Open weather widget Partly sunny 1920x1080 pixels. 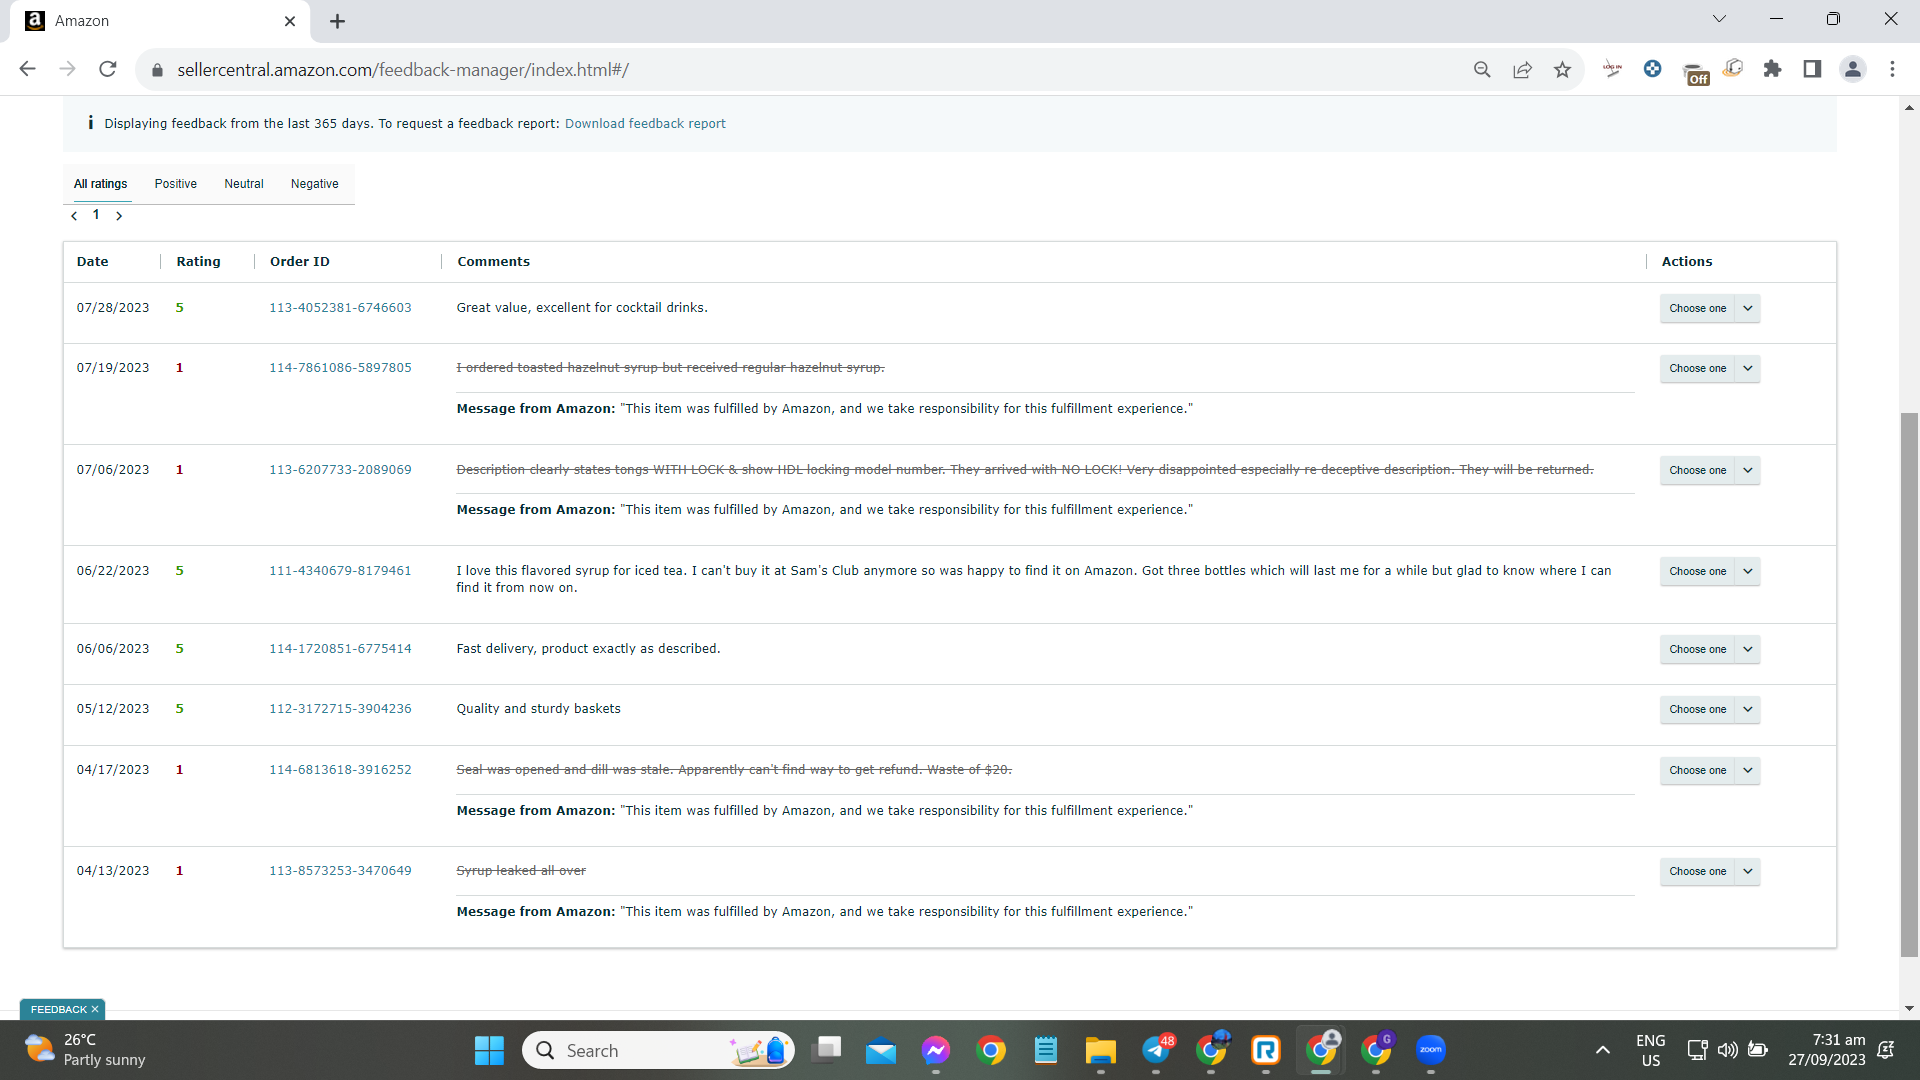tap(85, 1050)
